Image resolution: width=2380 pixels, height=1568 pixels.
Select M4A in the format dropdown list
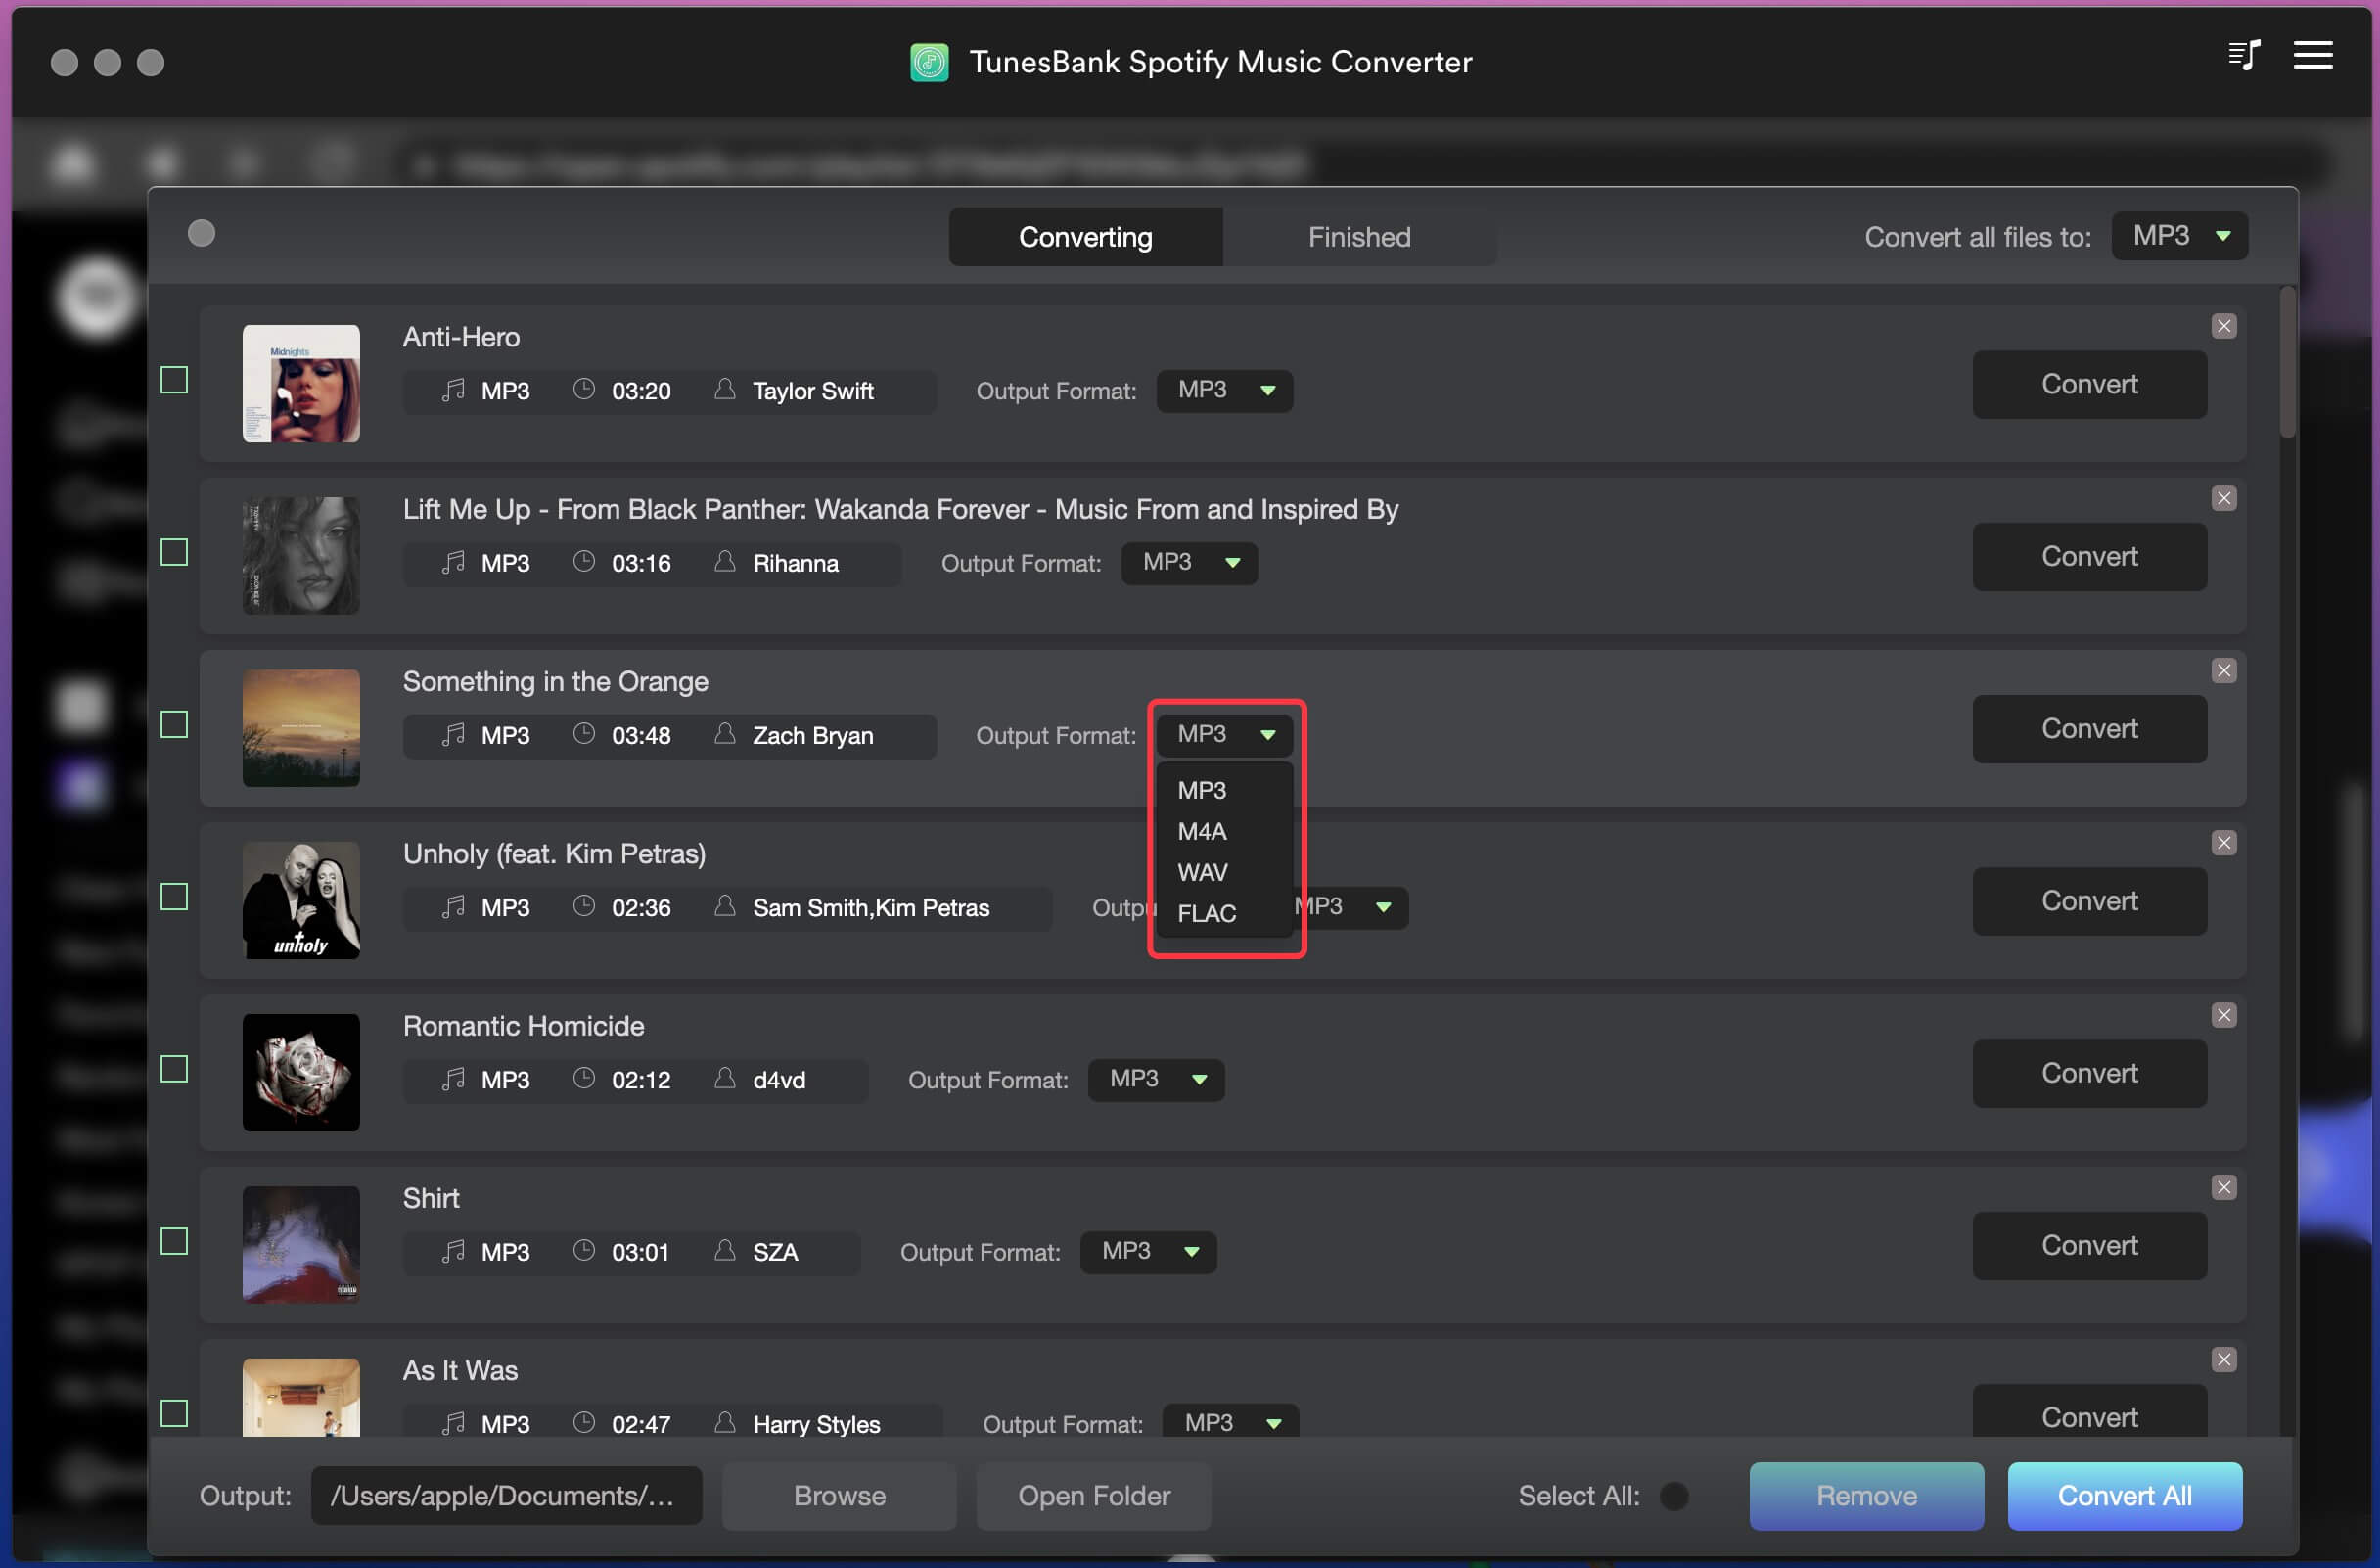point(1202,831)
